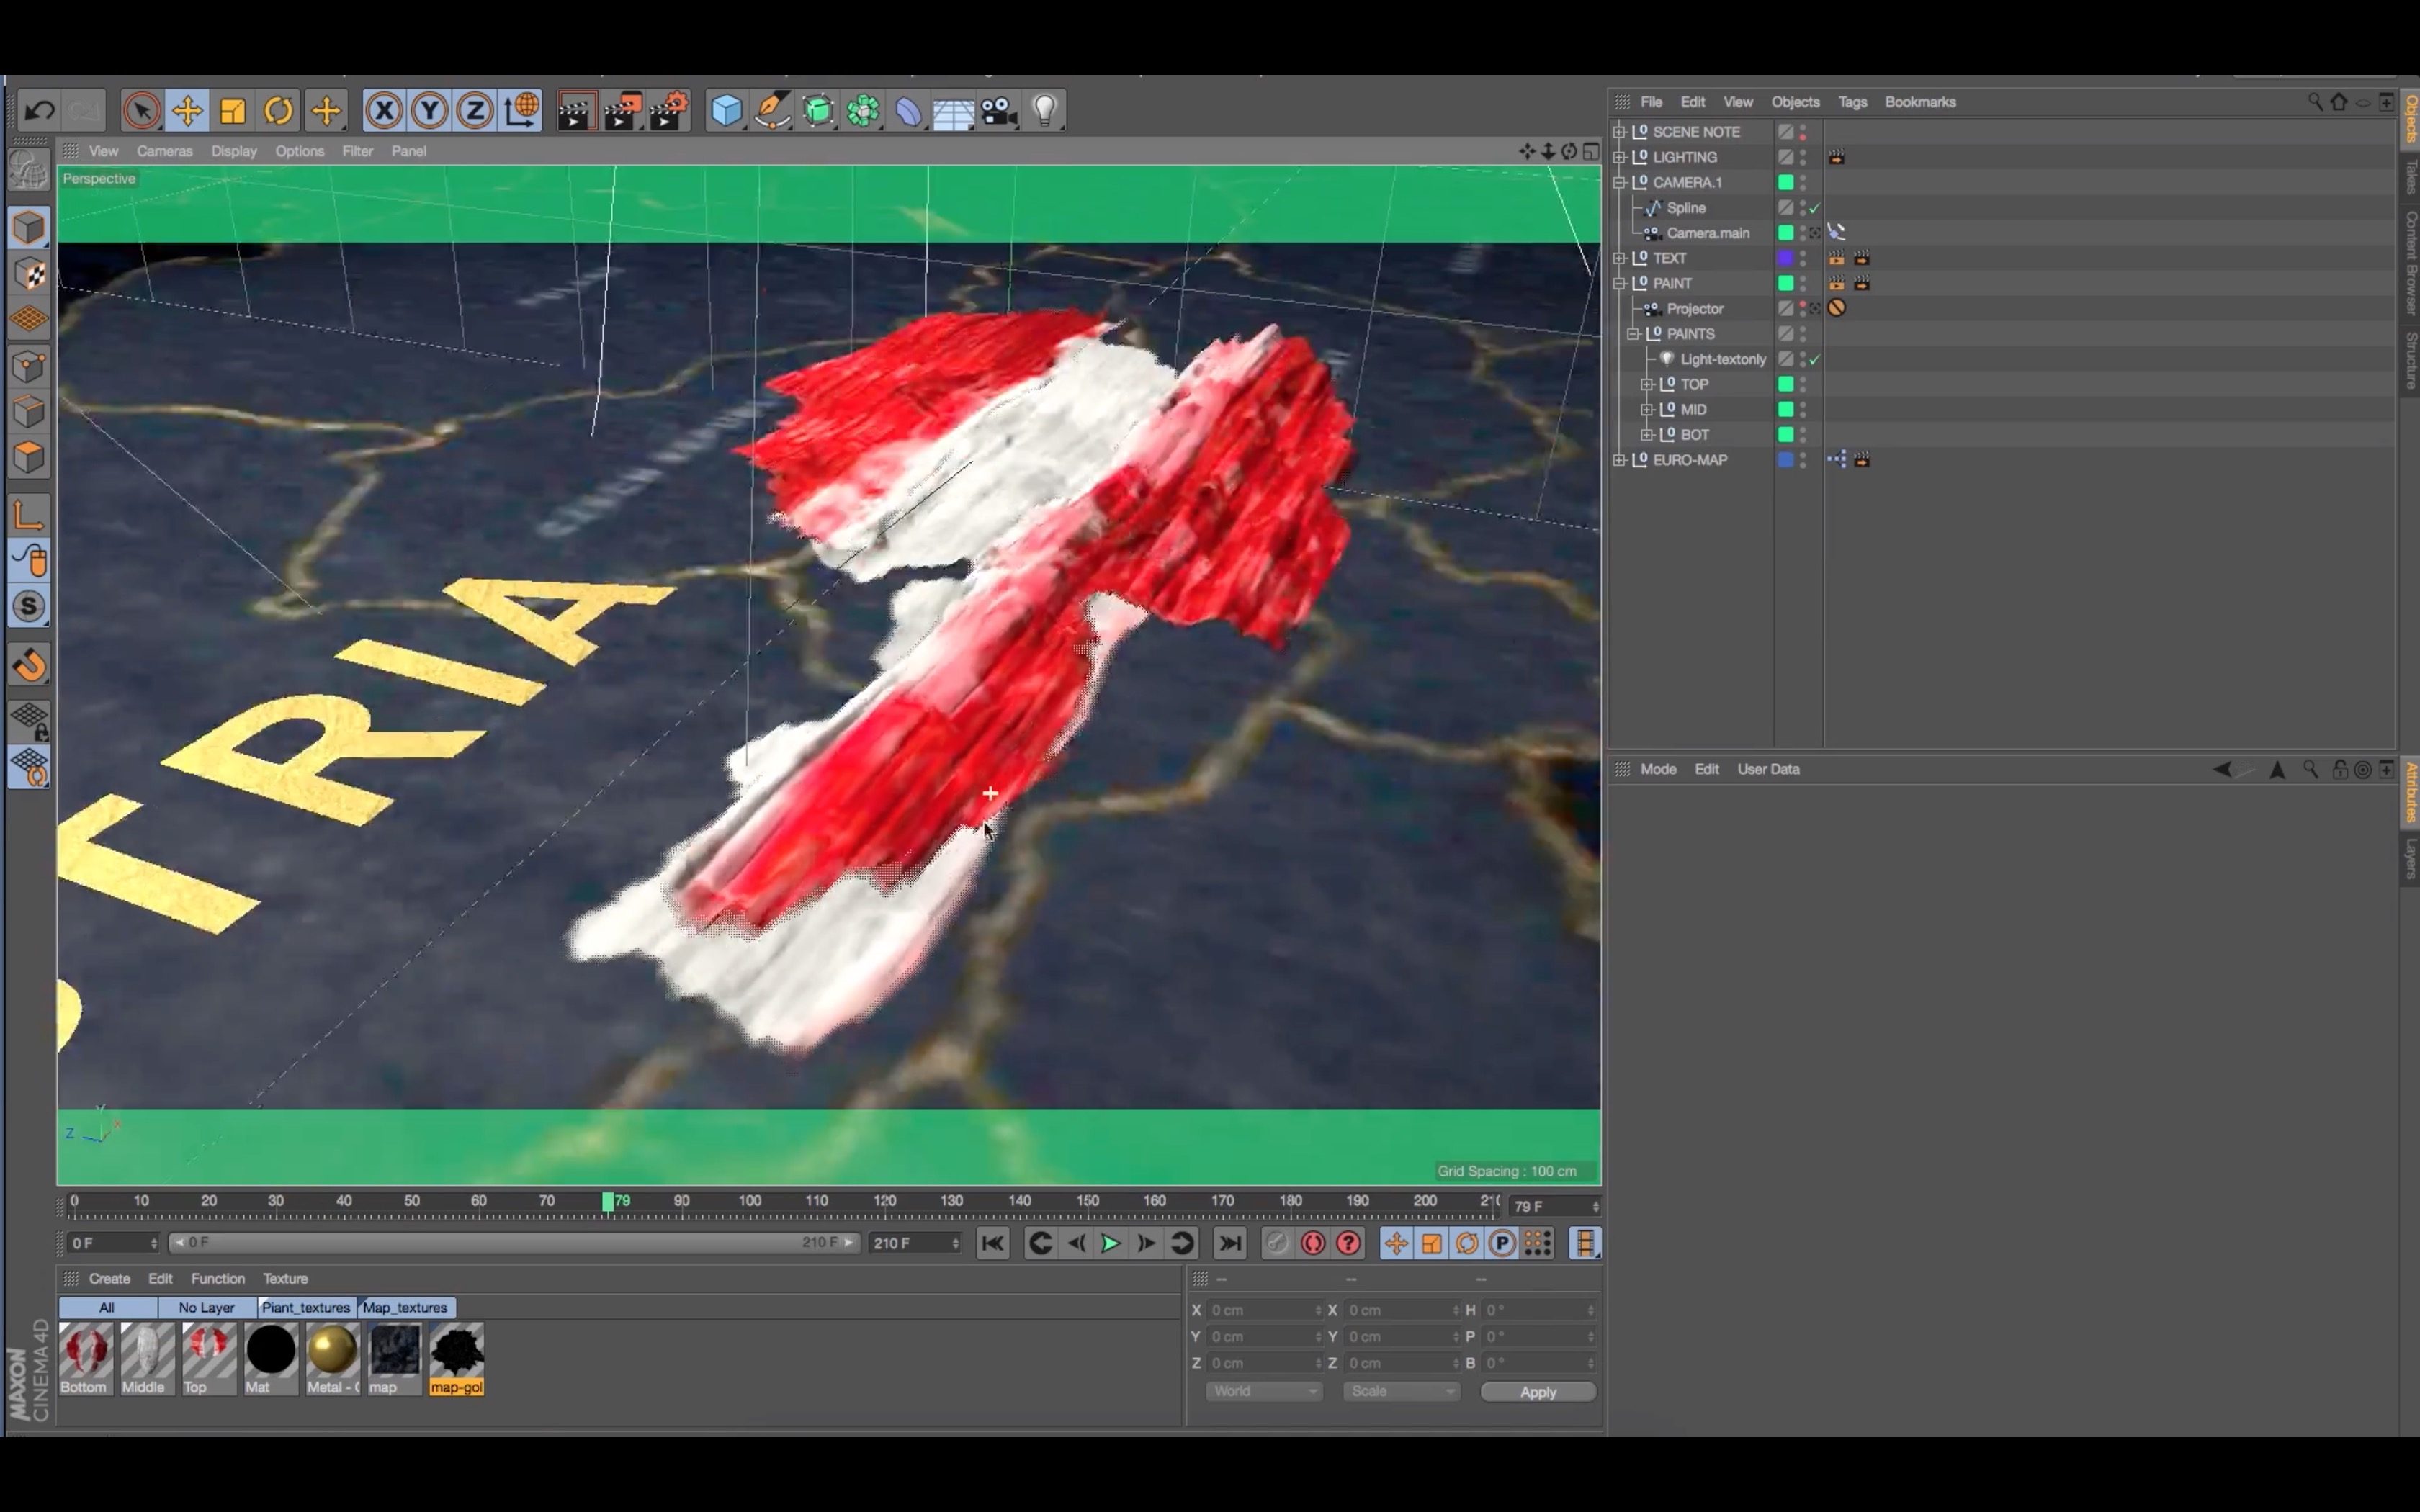The image size is (2420, 1512).
Task: Expand the LIGHTING object
Action: [x=1619, y=157]
